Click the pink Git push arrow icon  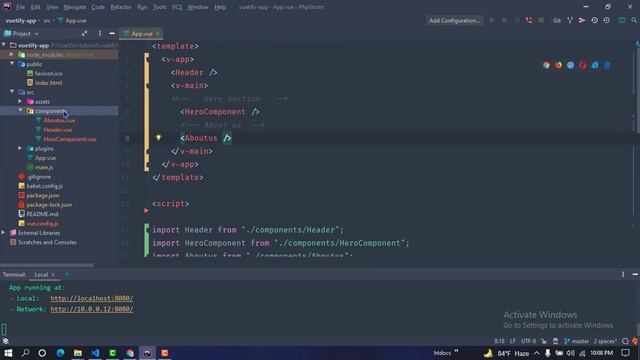click(x=582, y=20)
